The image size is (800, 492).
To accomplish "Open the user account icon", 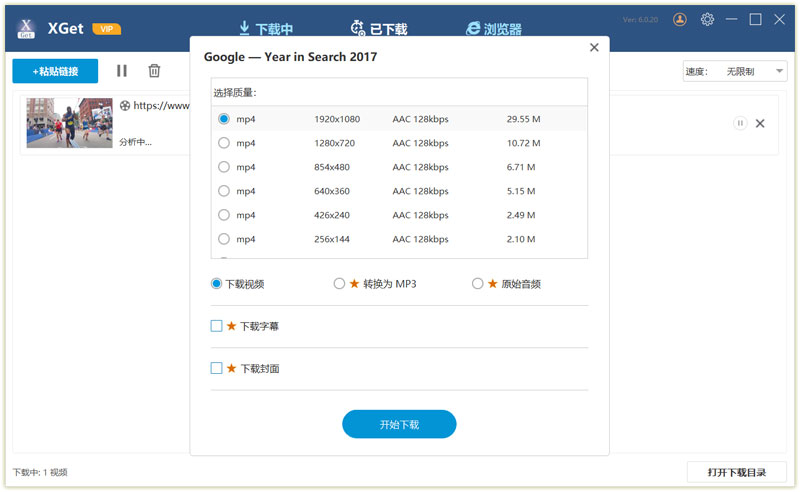I will [680, 19].
